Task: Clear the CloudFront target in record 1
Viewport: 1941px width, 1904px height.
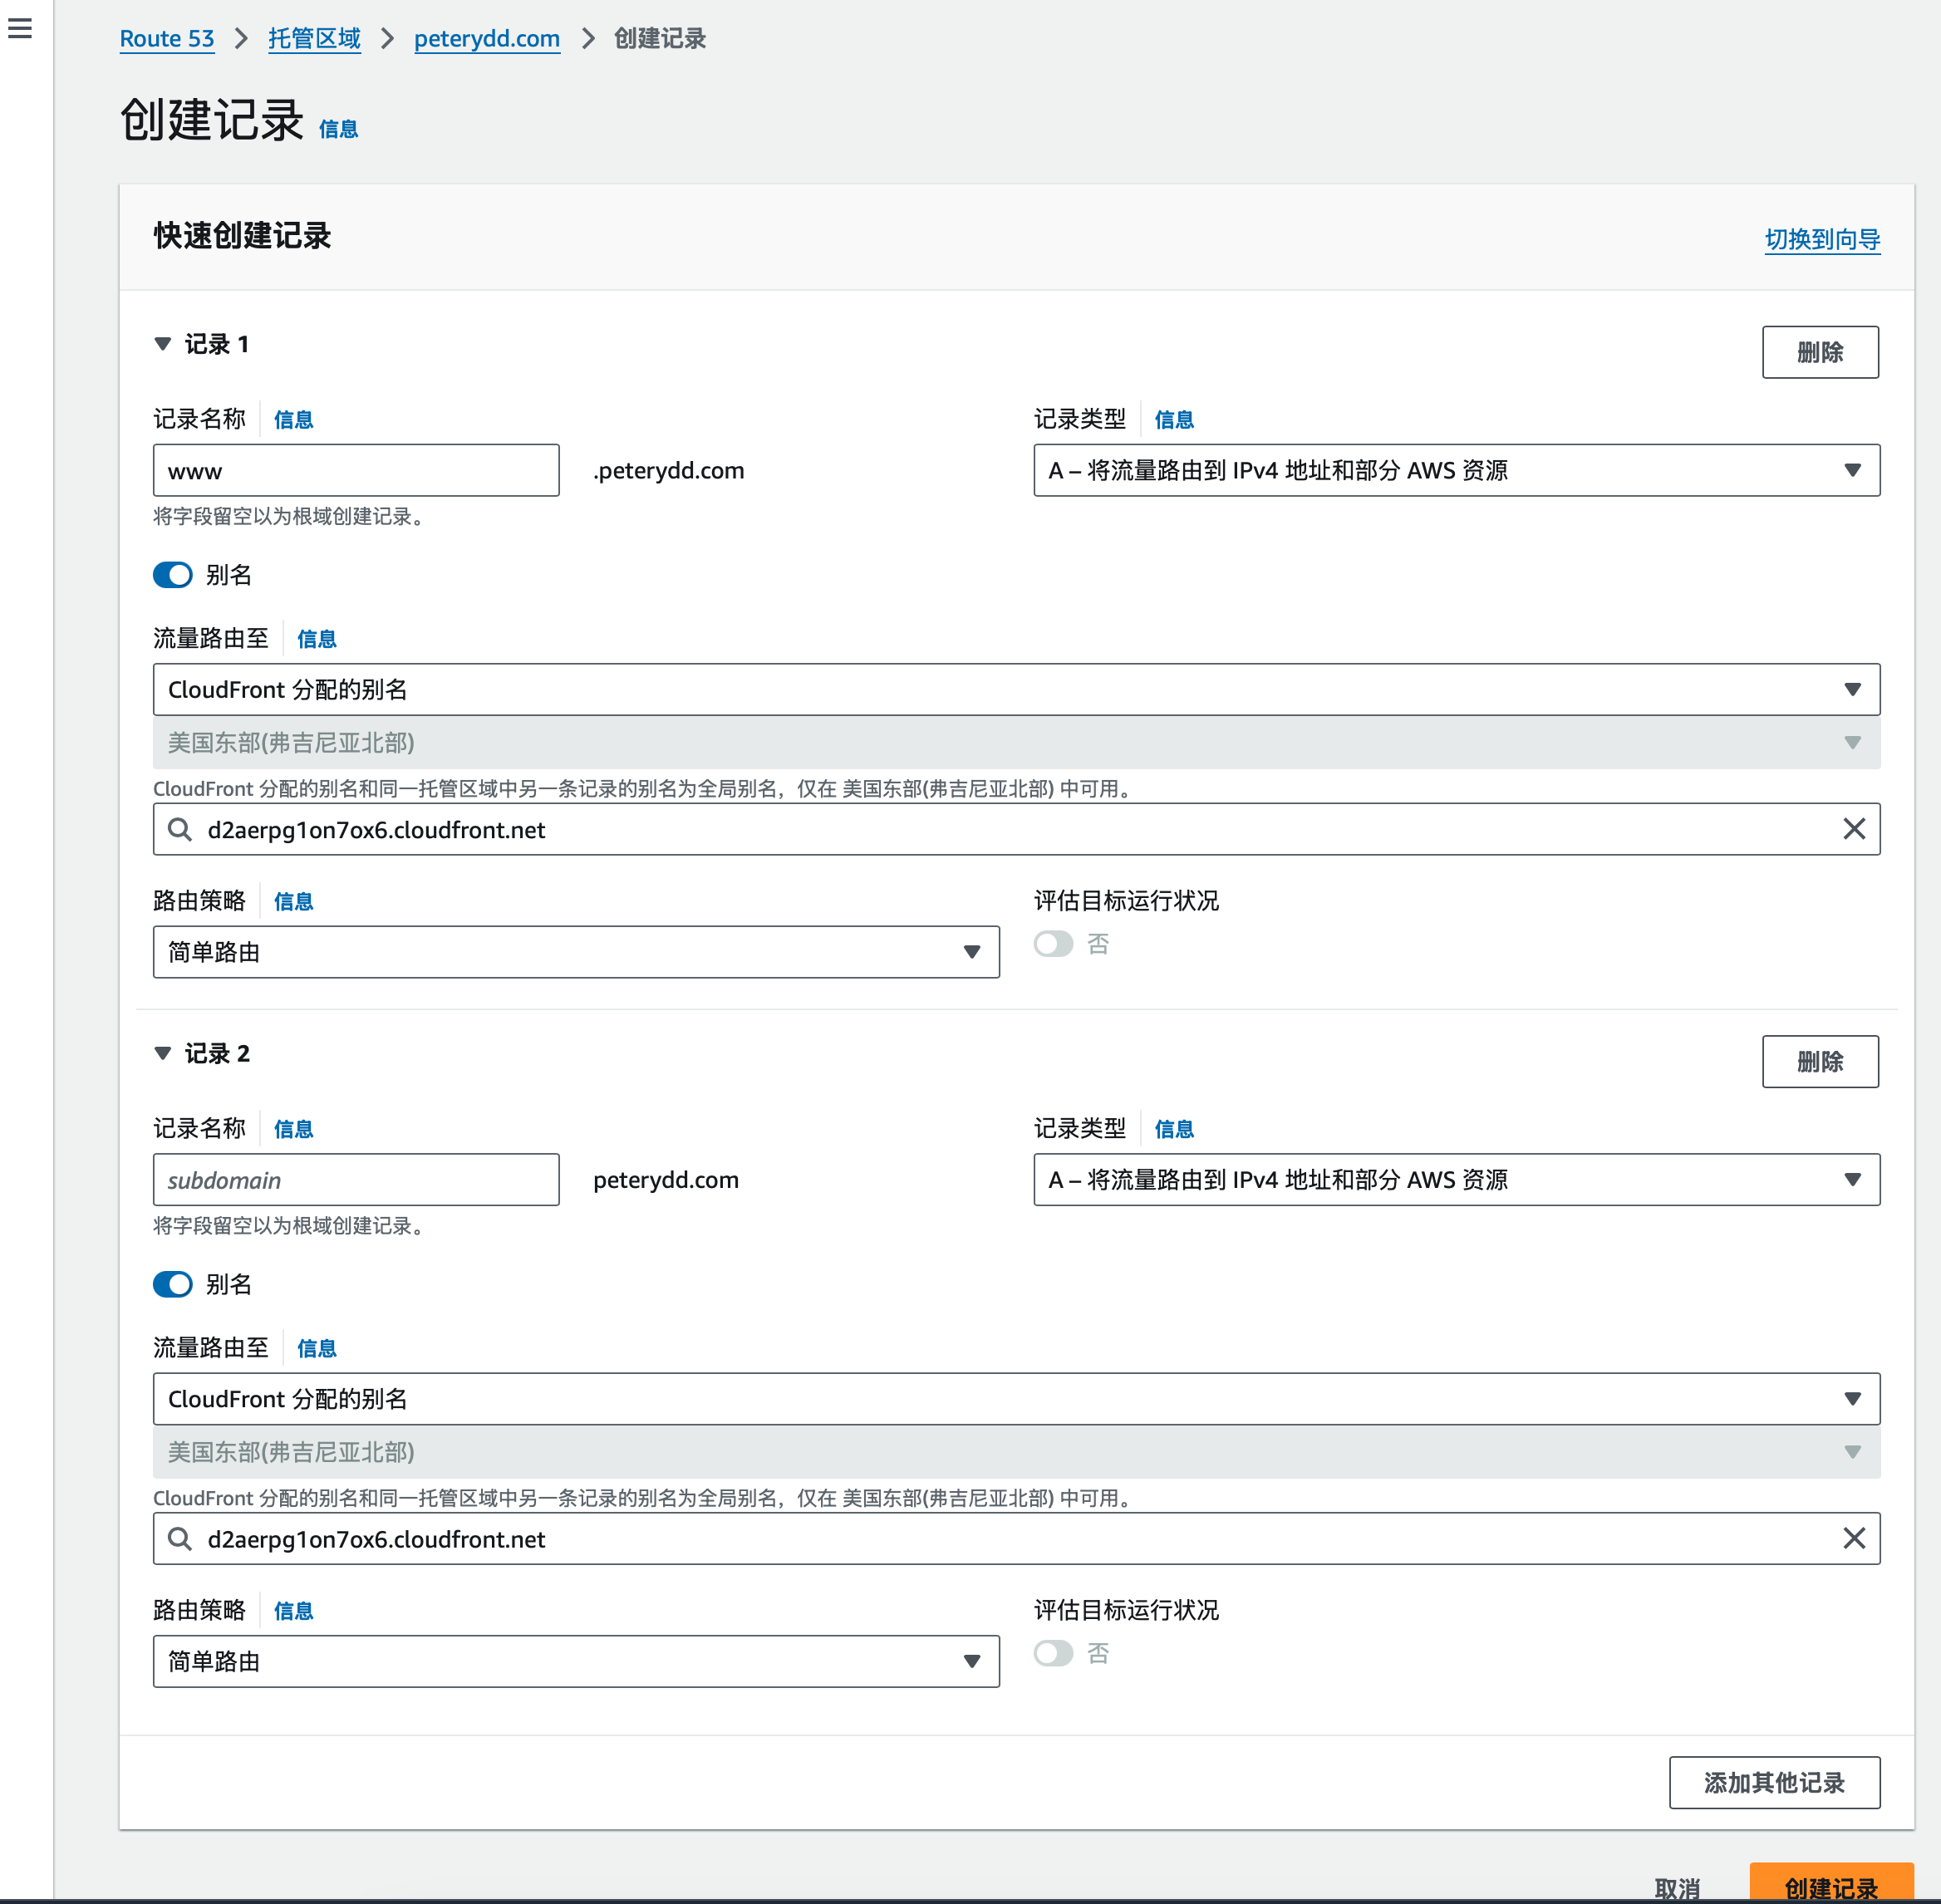Action: click(x=1853, y=829)
